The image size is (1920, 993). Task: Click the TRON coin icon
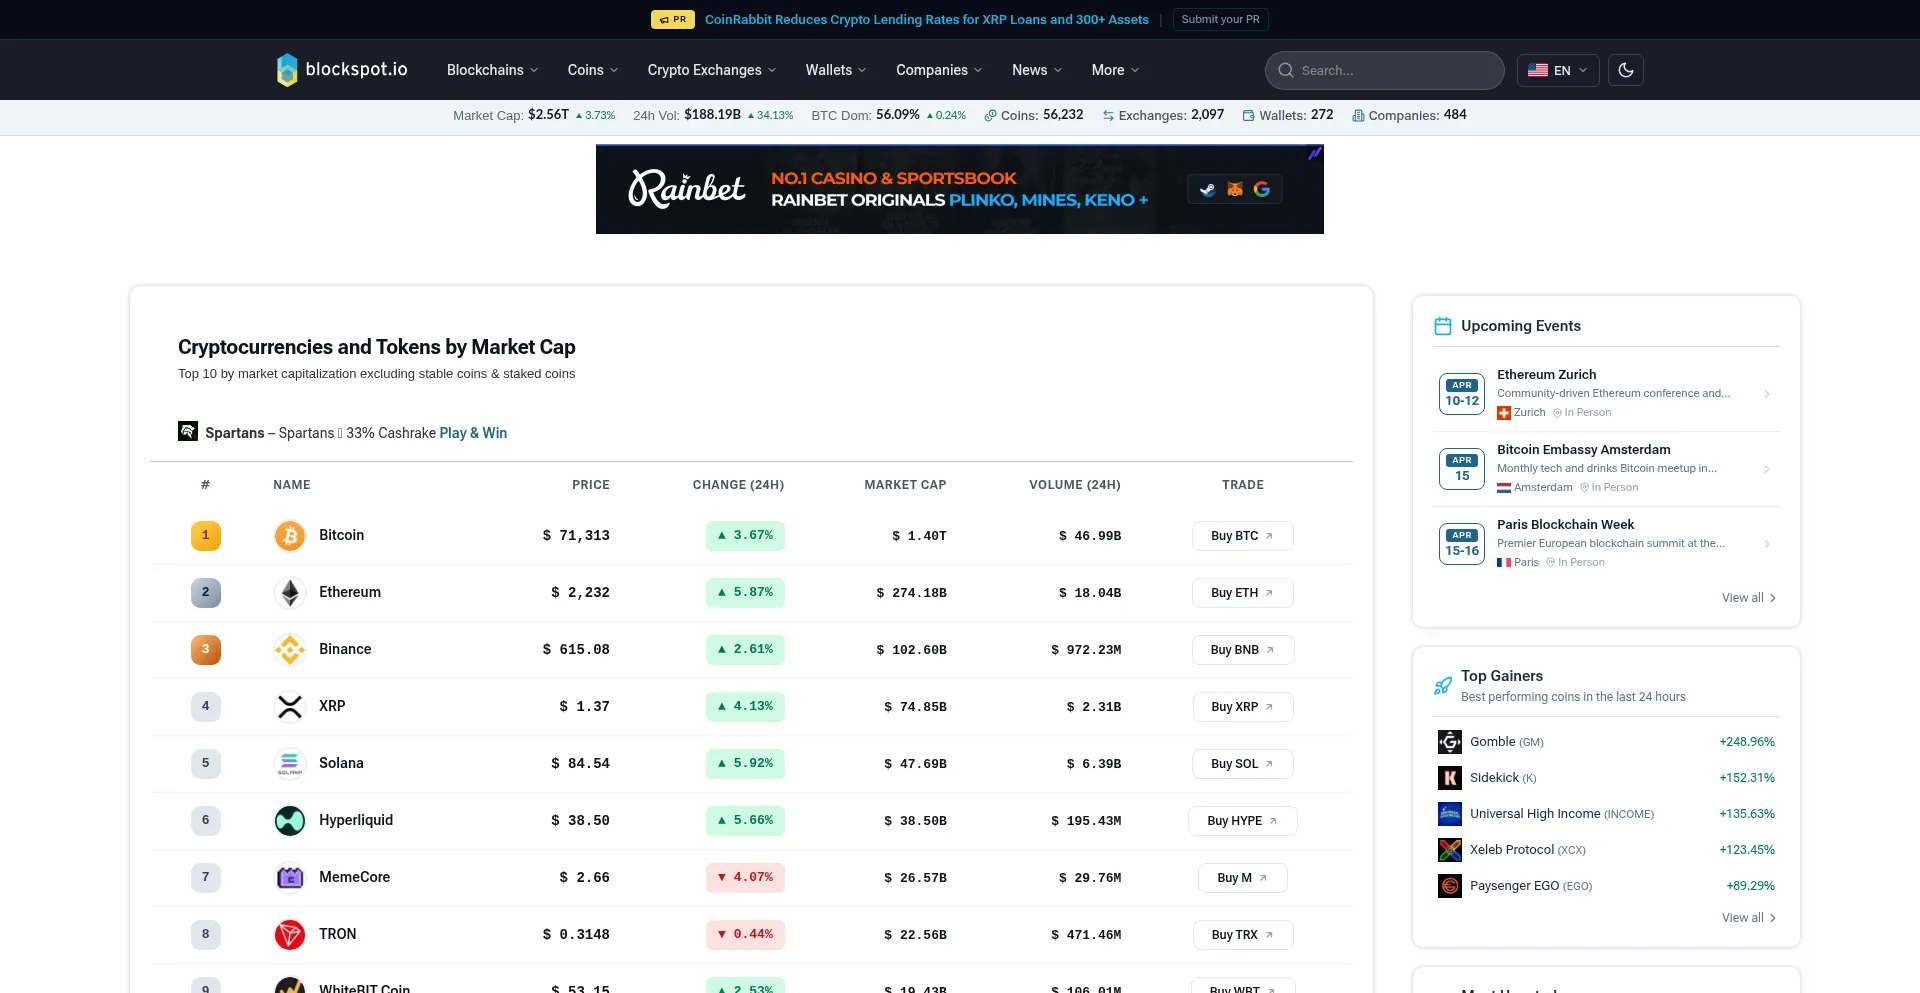click(290, 935)
